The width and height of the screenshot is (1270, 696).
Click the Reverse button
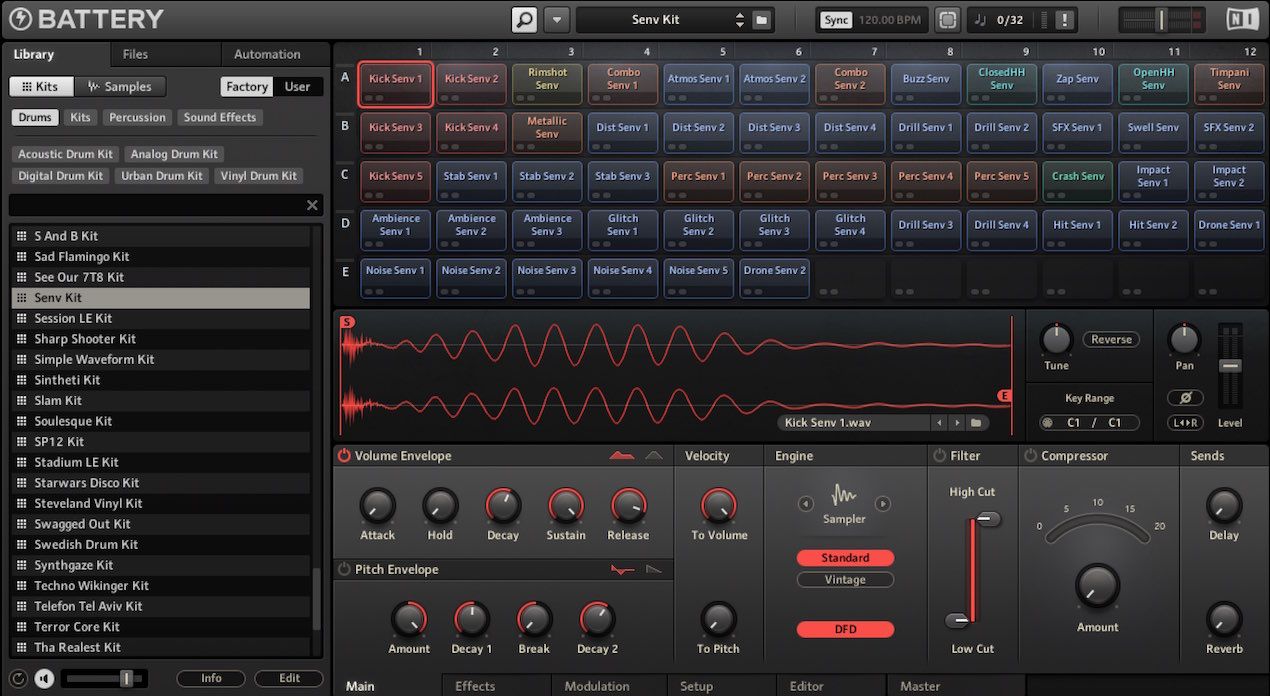click(1111, 339)
